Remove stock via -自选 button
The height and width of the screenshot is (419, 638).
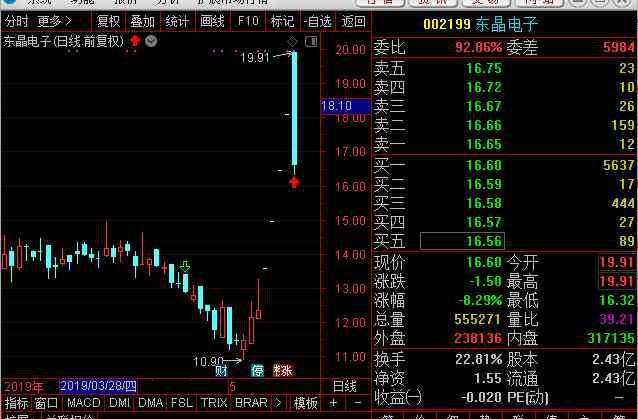coord(318,21)
